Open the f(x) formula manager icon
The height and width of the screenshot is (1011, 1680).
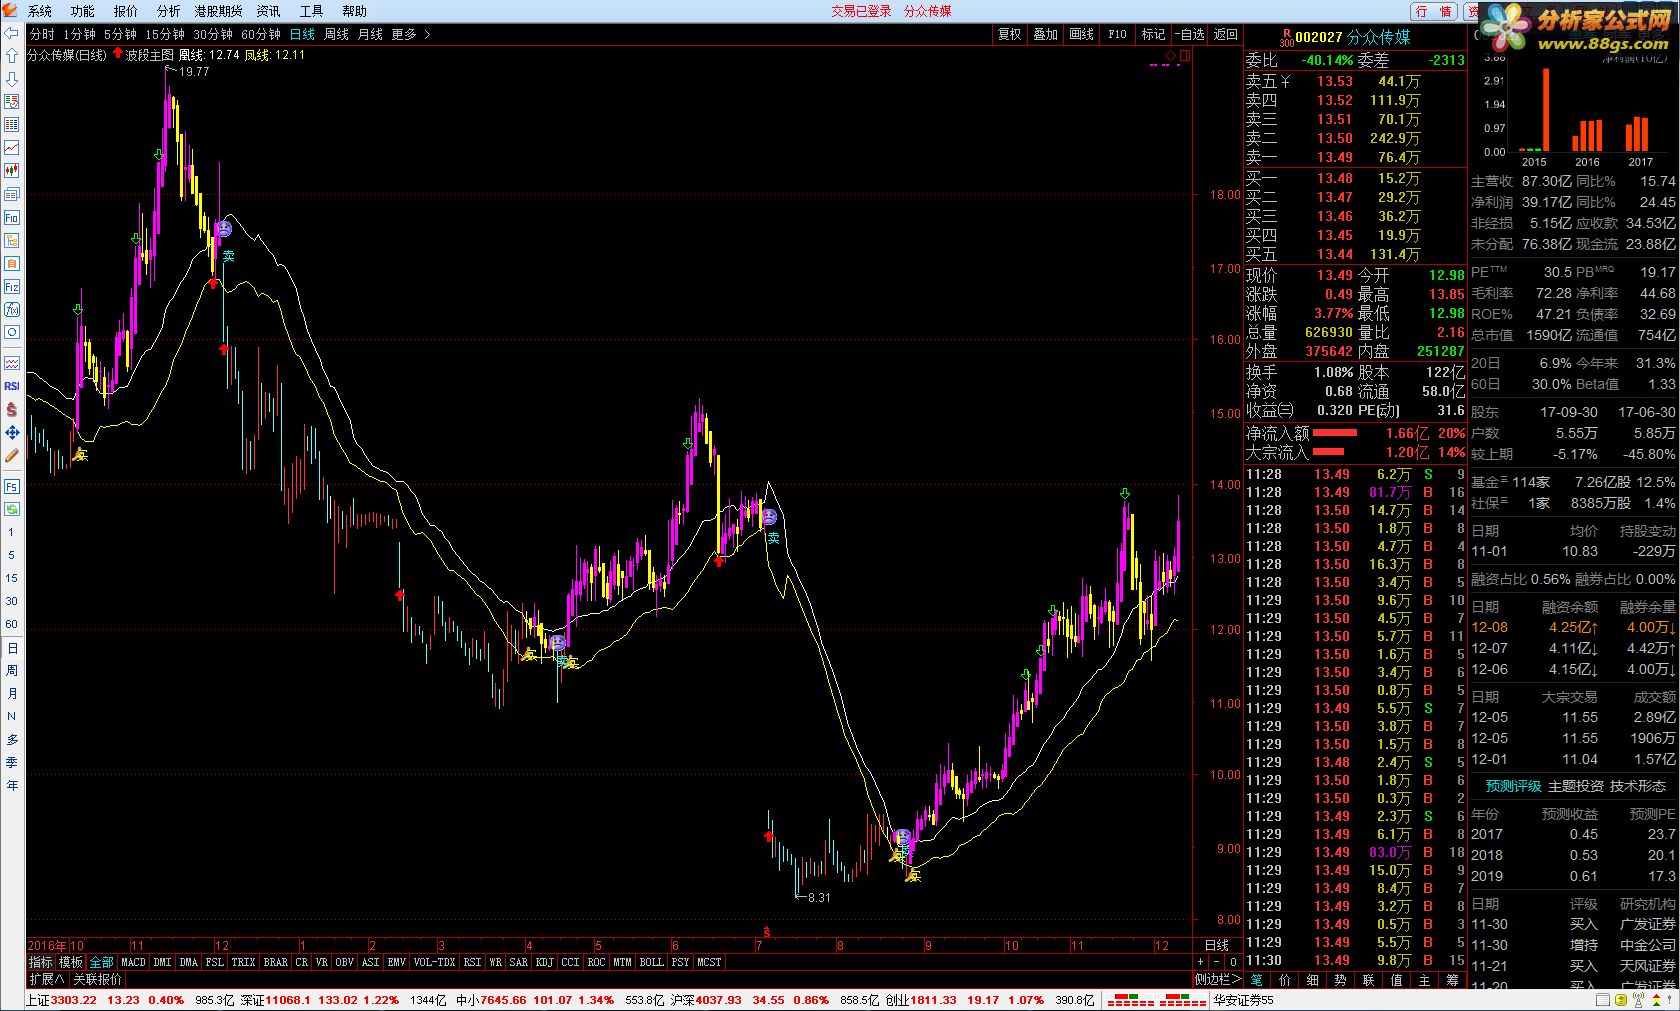click(x=12, y=310)
